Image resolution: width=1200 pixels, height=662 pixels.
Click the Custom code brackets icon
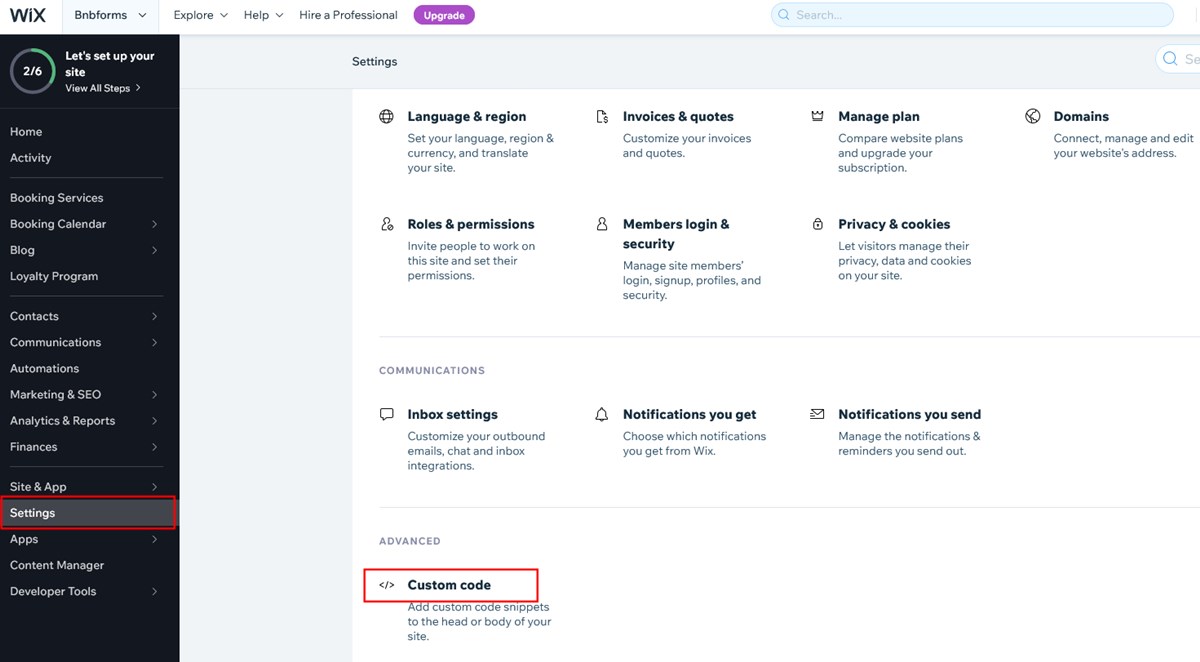(x=387, y=585)
